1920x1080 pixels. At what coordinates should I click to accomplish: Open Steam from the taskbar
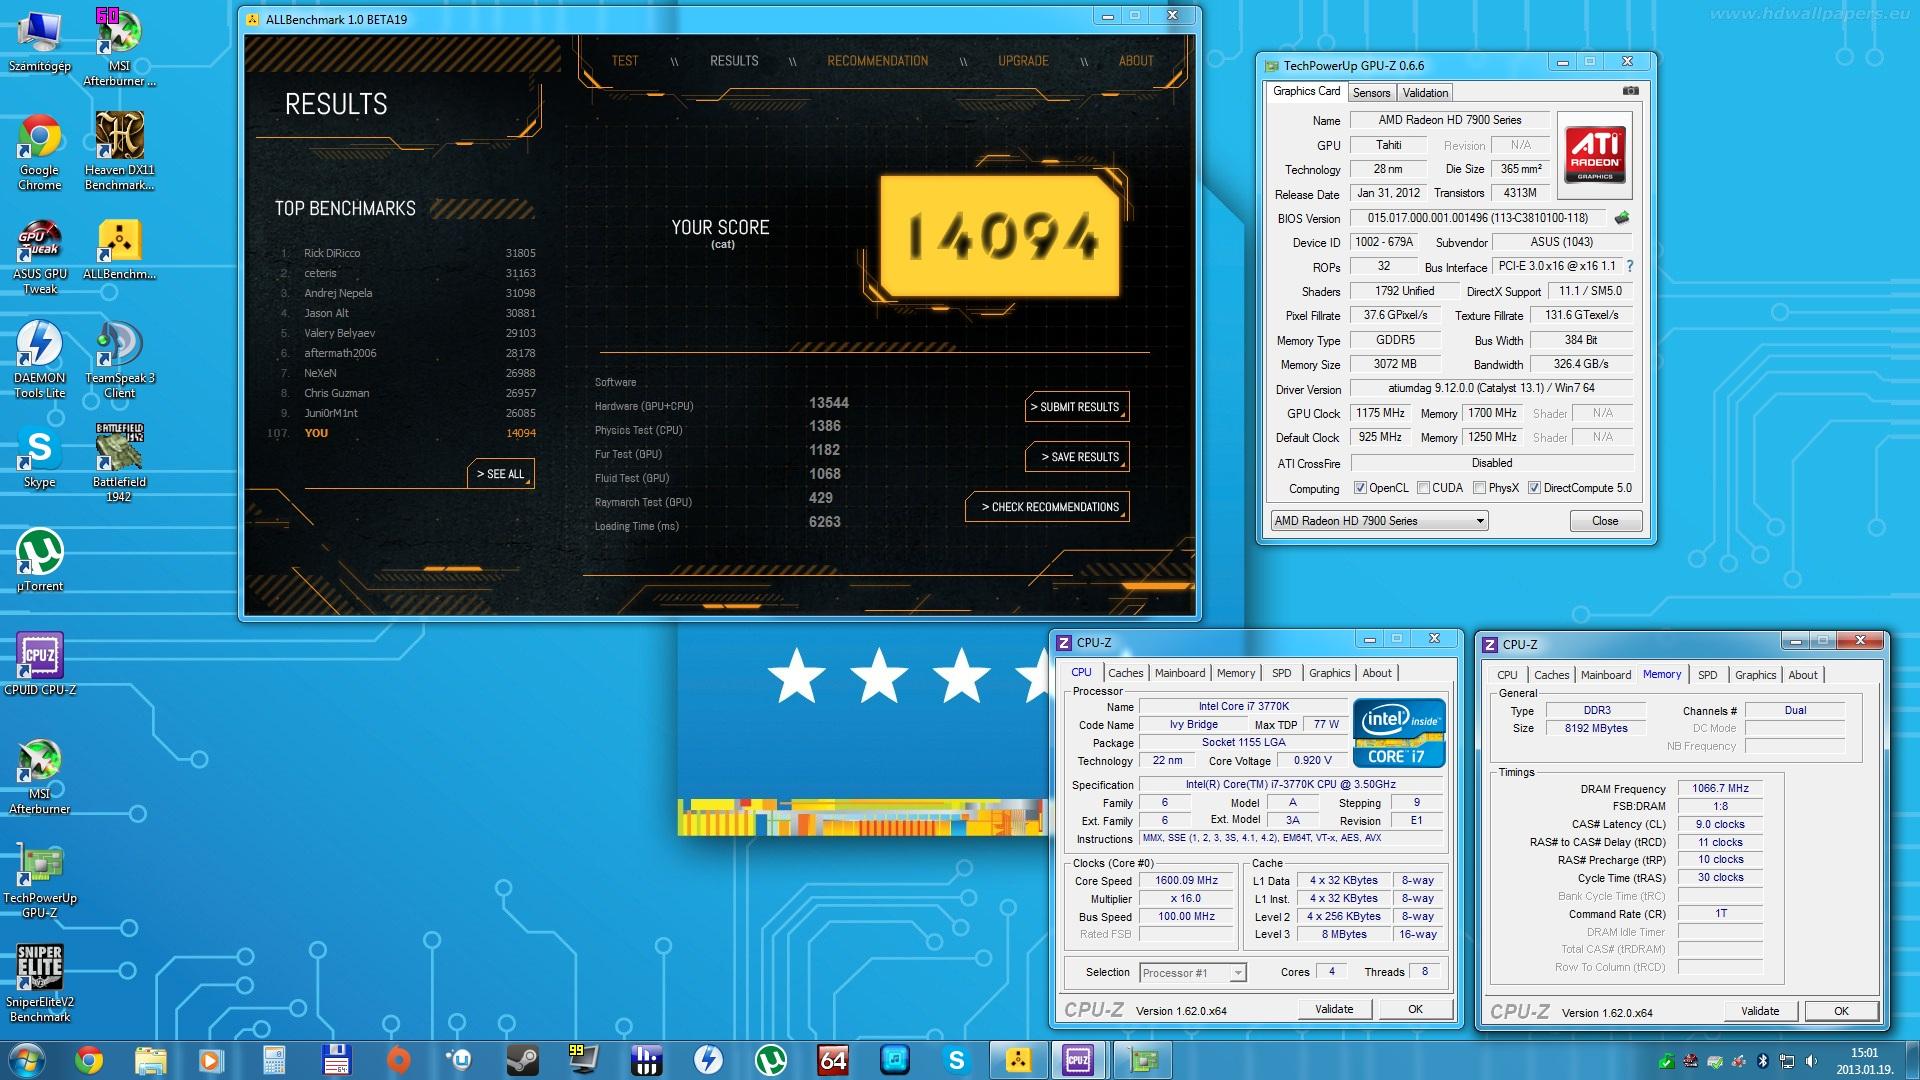point(522,1060)
